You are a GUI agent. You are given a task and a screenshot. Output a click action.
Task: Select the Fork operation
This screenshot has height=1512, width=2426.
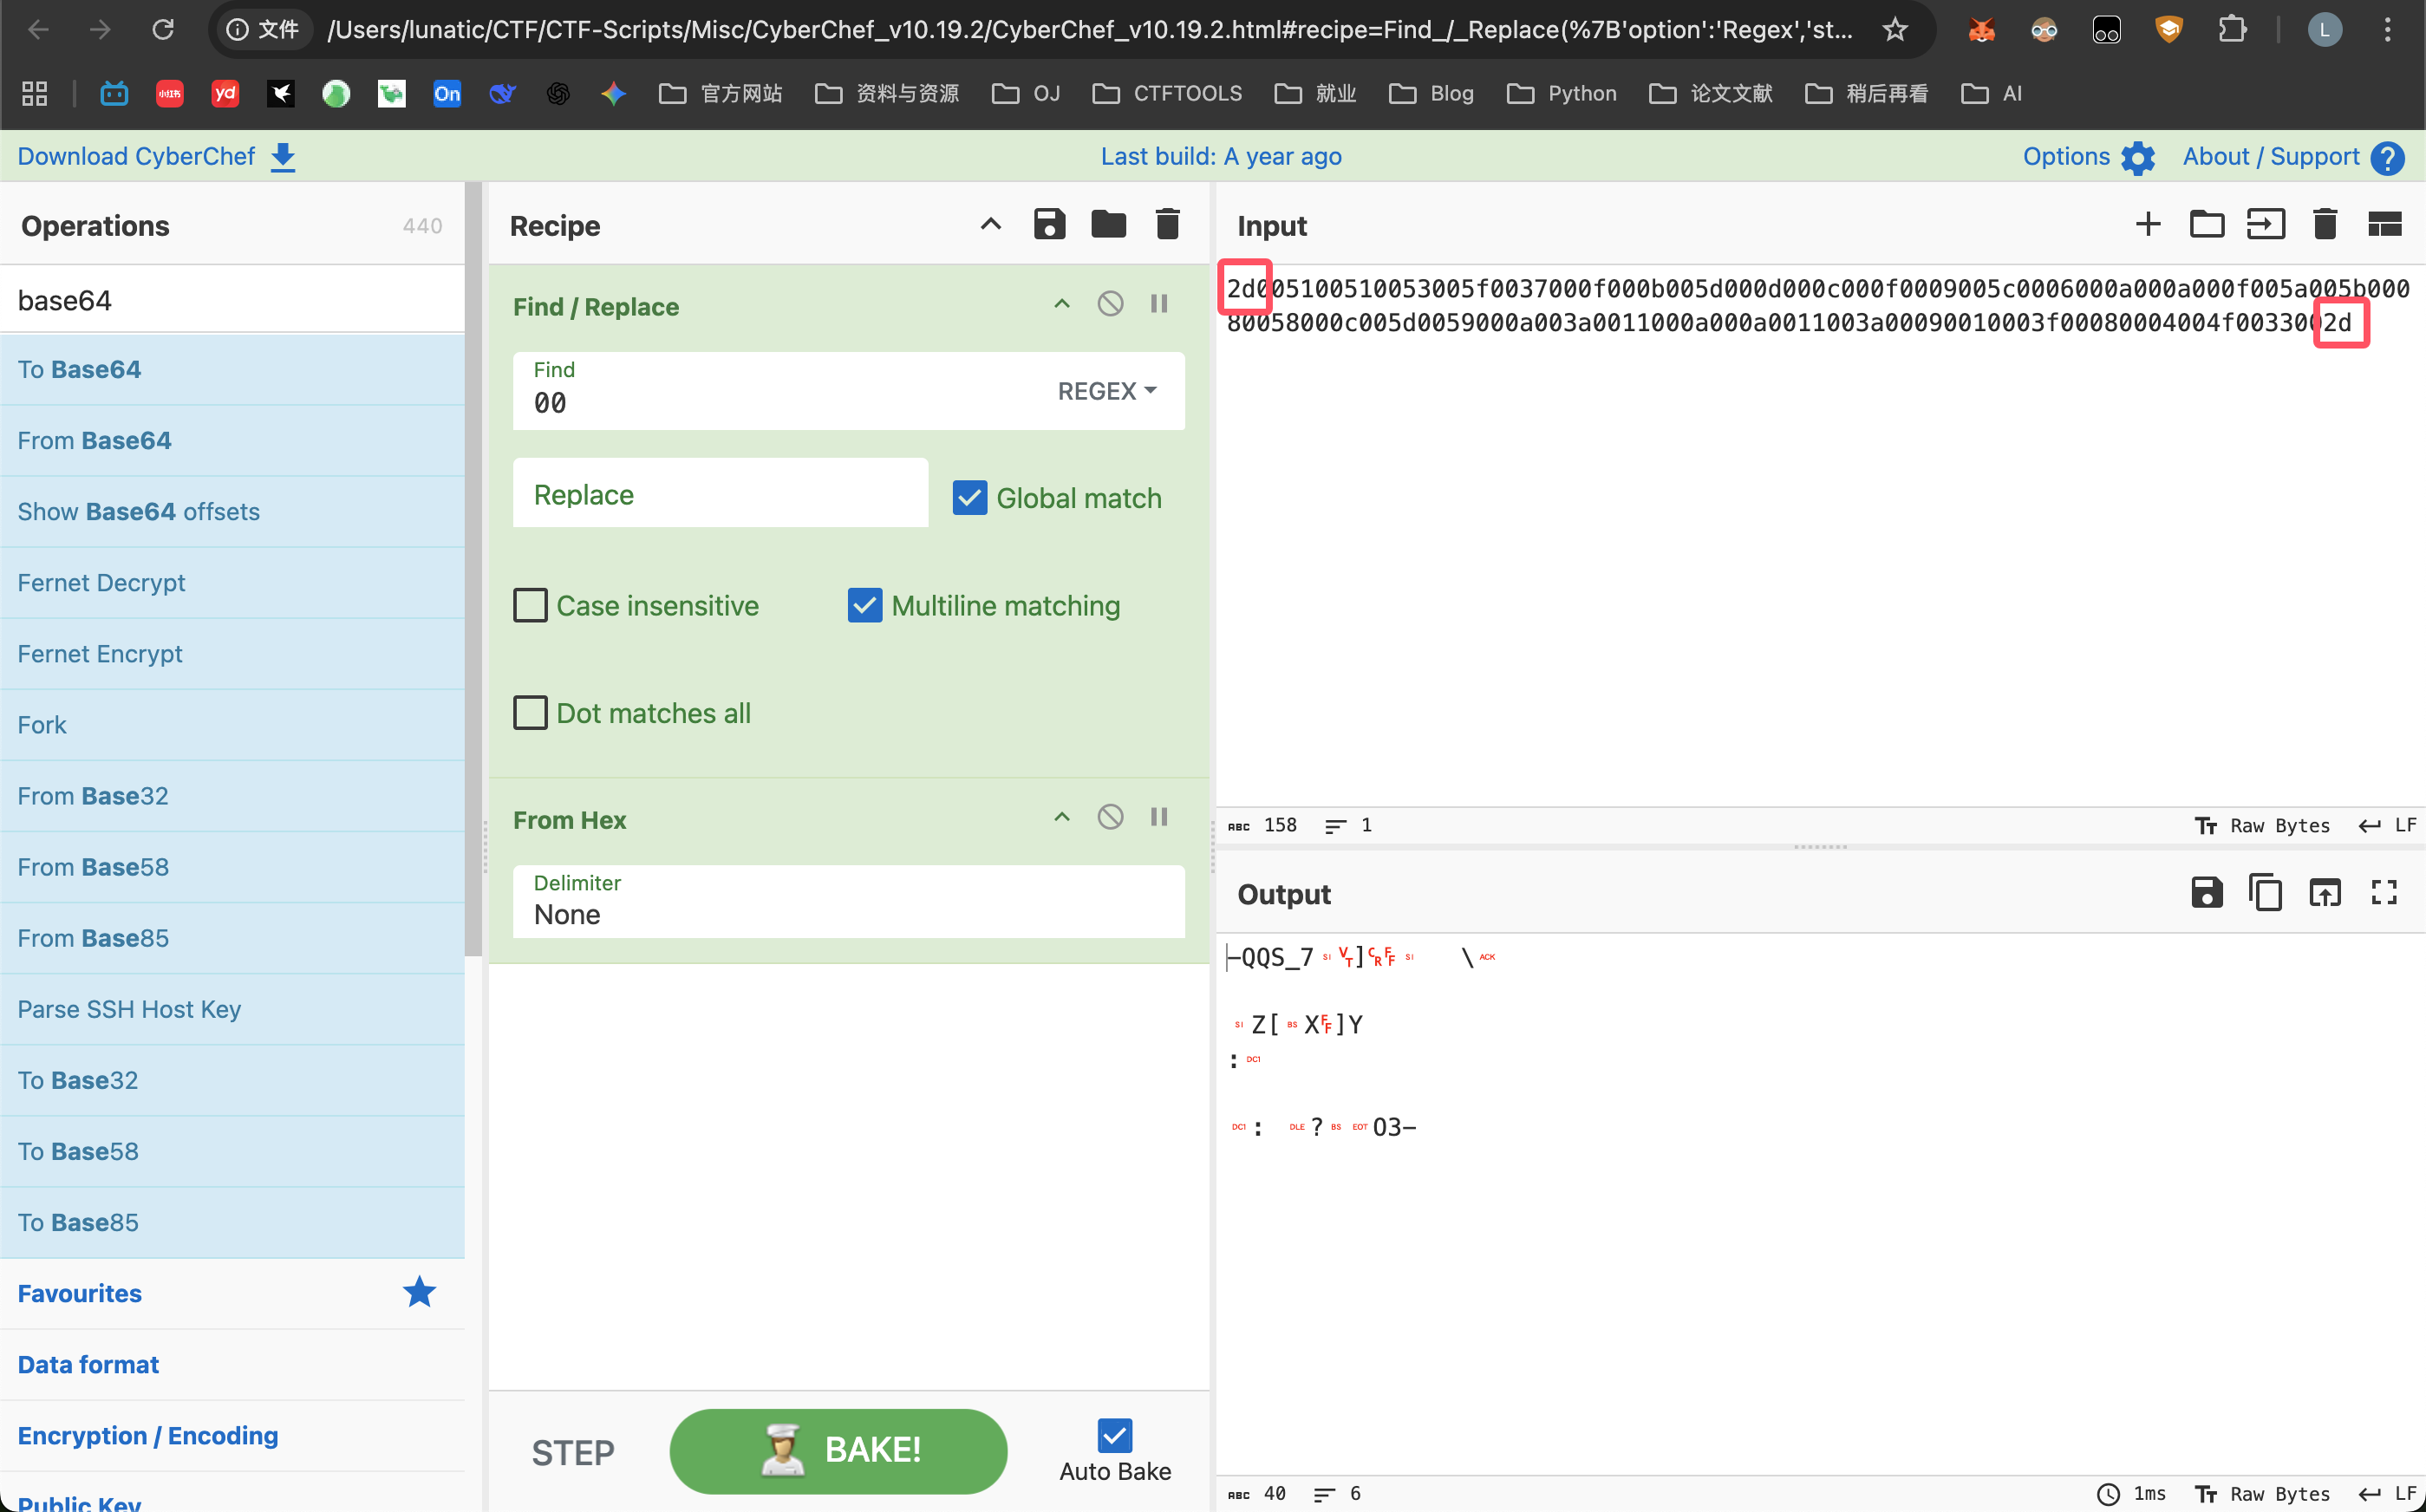pos(232,724)
